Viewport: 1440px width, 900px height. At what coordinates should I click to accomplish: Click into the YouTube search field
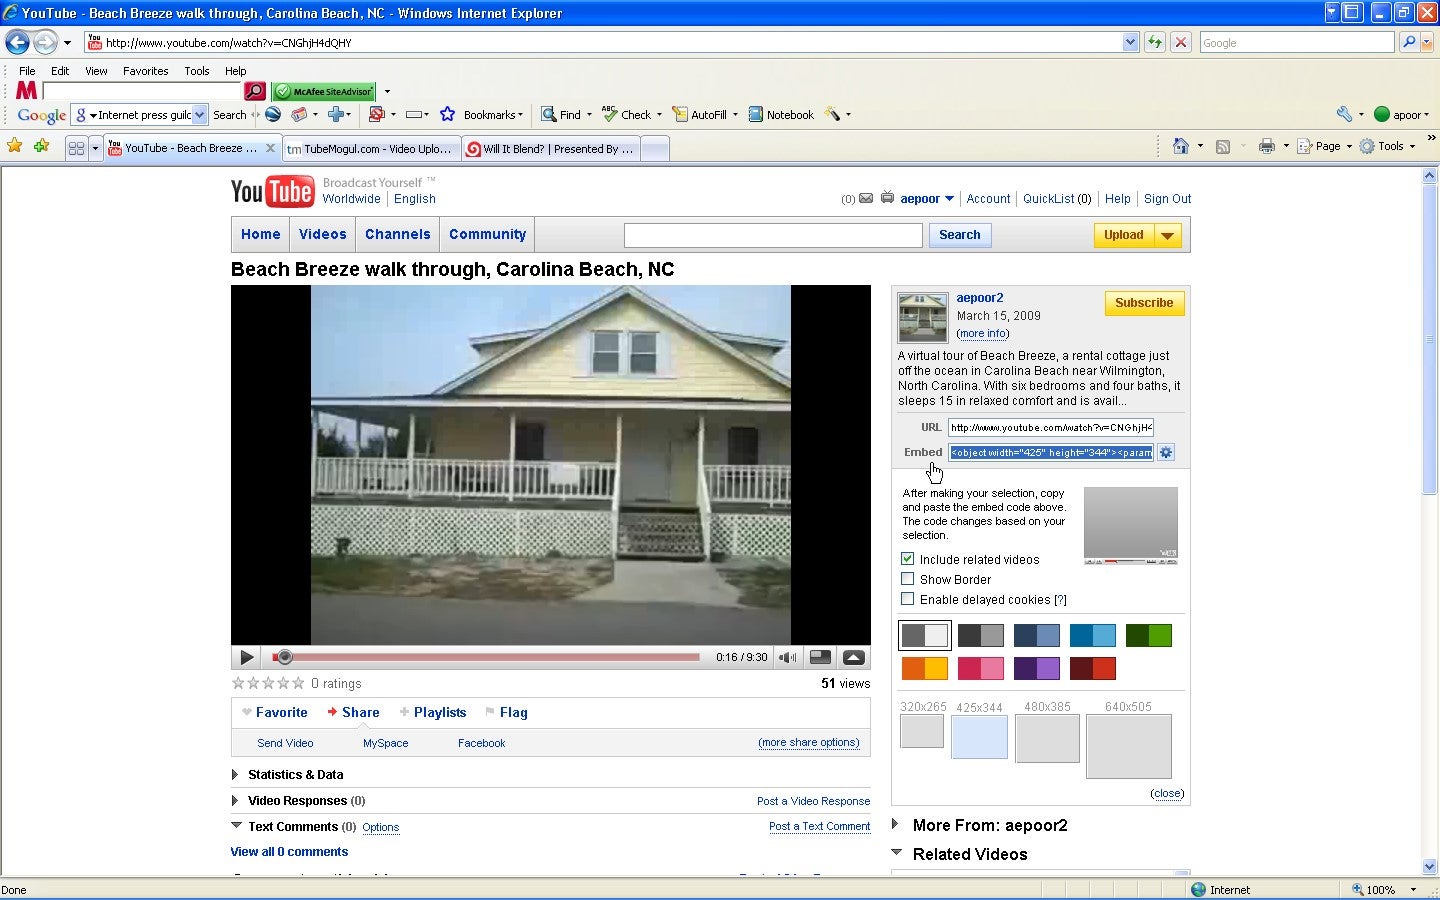pos(773,235)
